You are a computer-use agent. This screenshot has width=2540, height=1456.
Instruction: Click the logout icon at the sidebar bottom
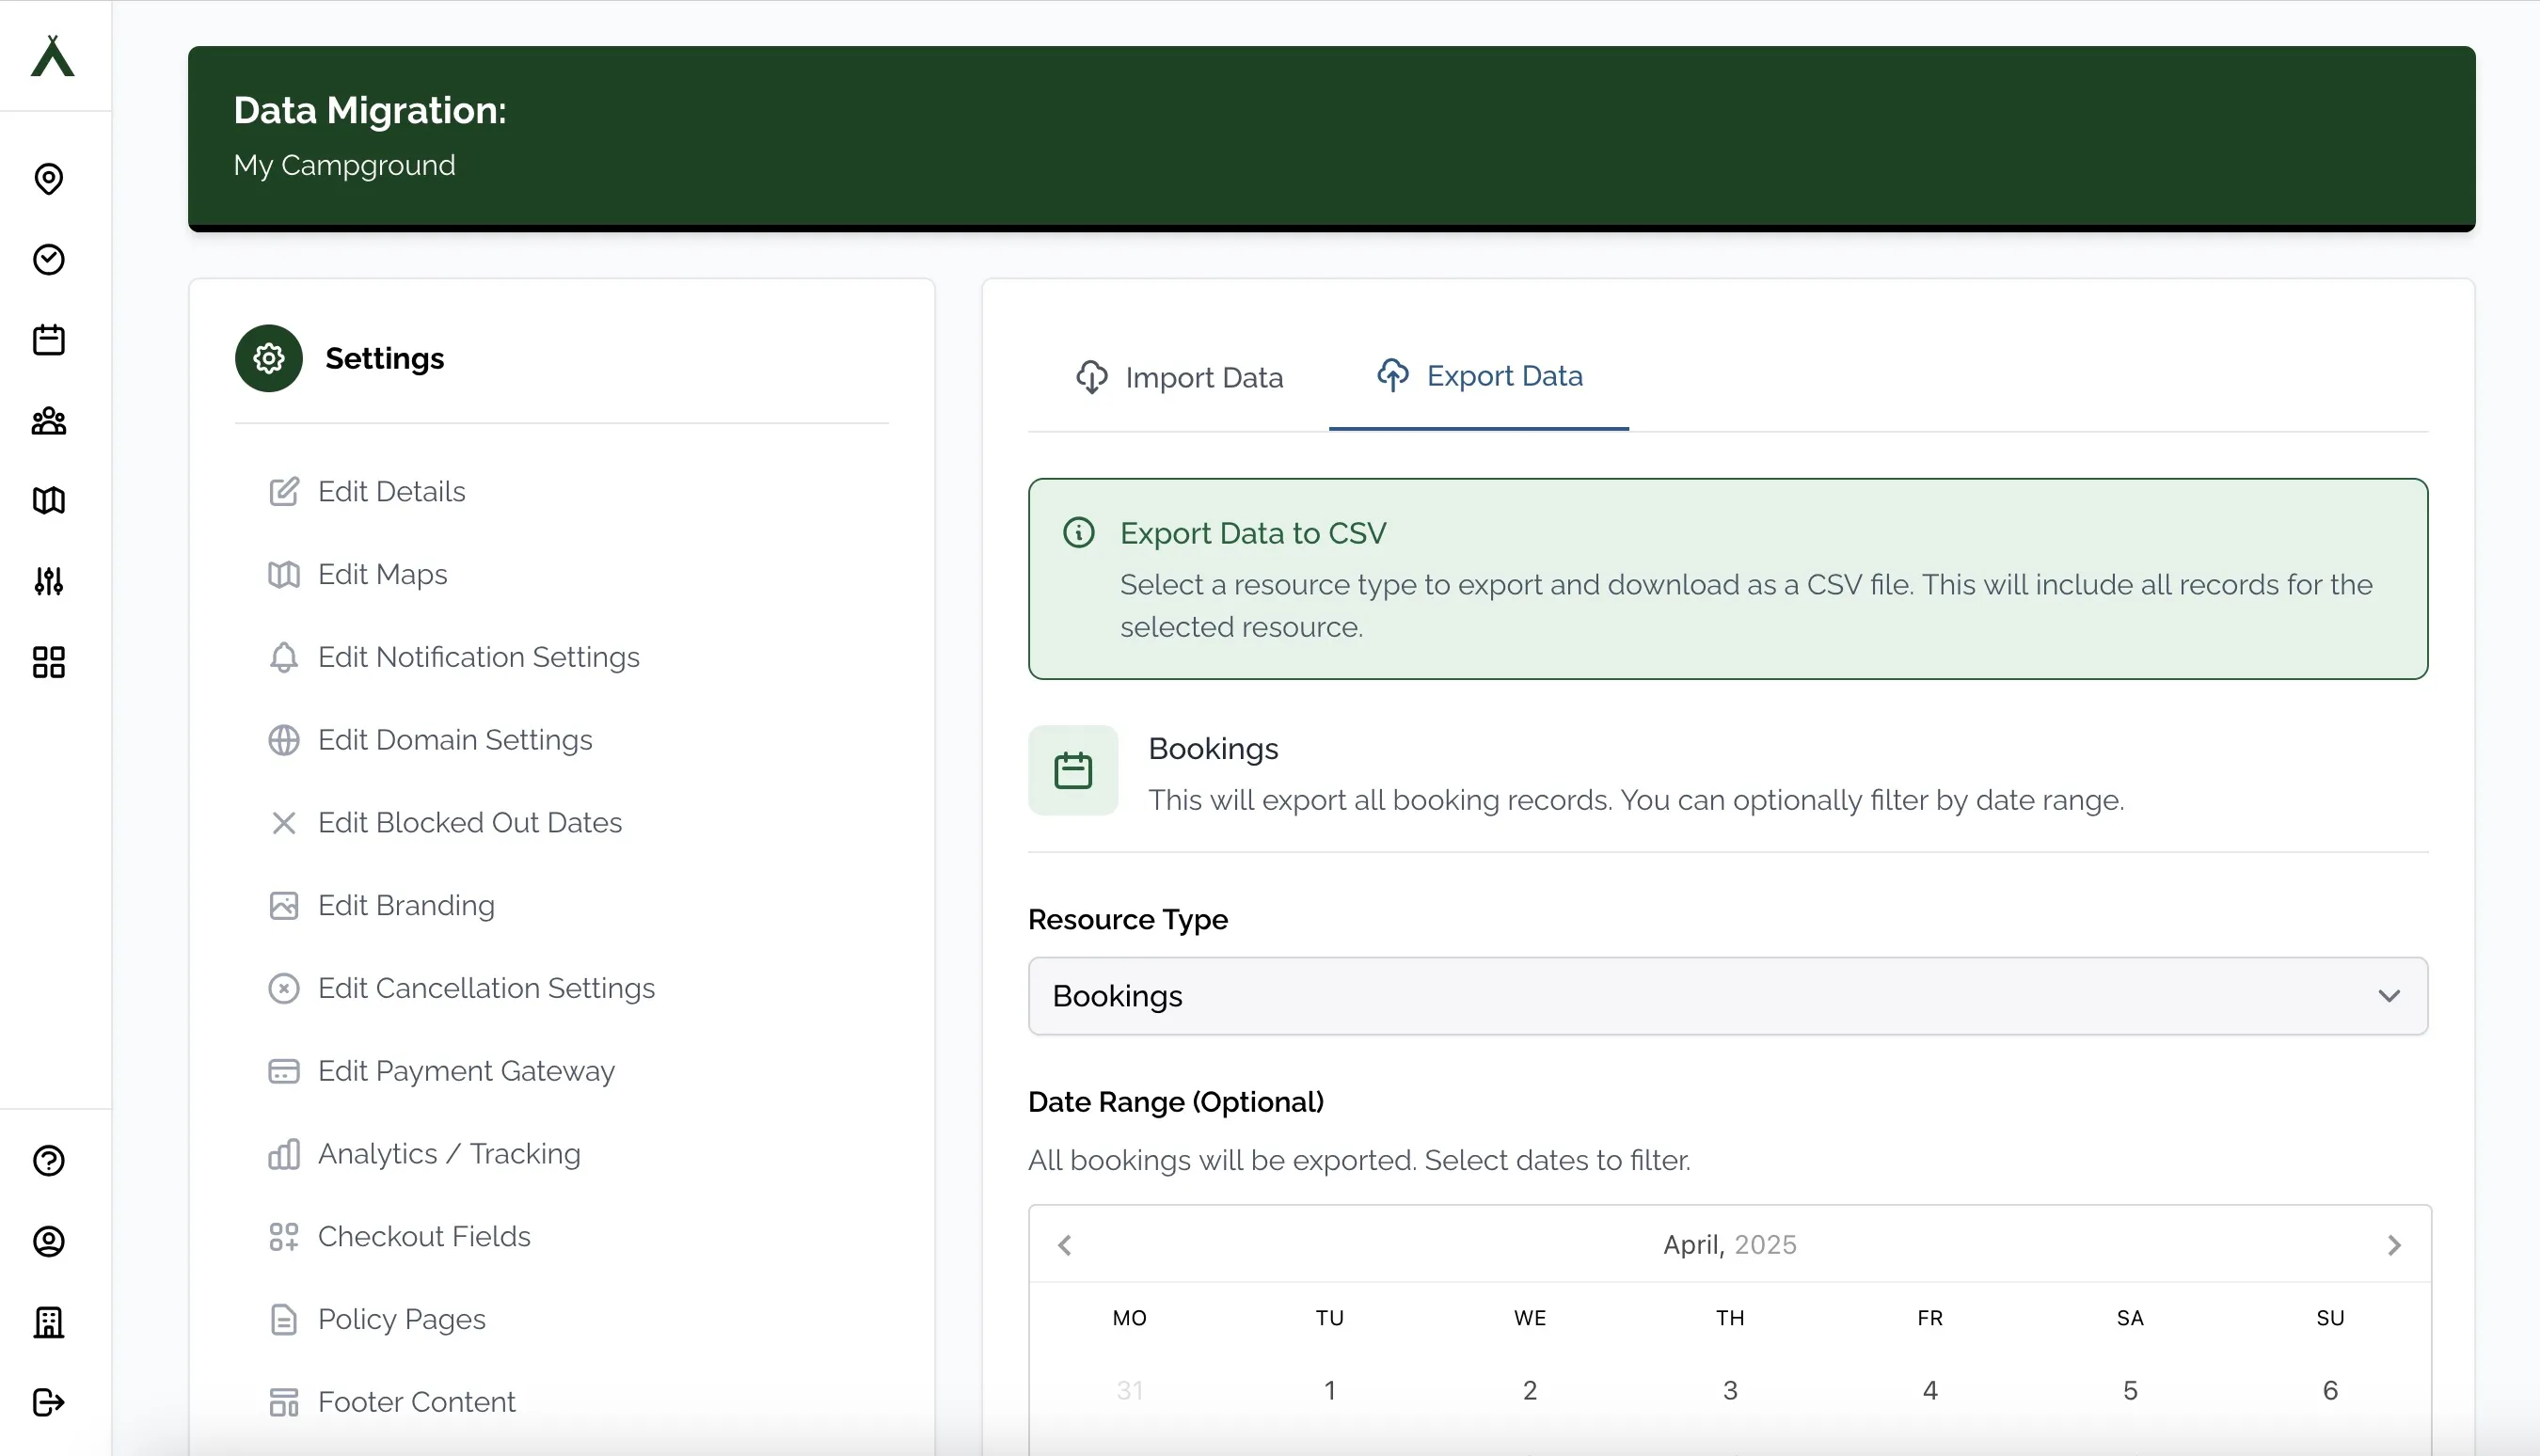click(47, 1400)
